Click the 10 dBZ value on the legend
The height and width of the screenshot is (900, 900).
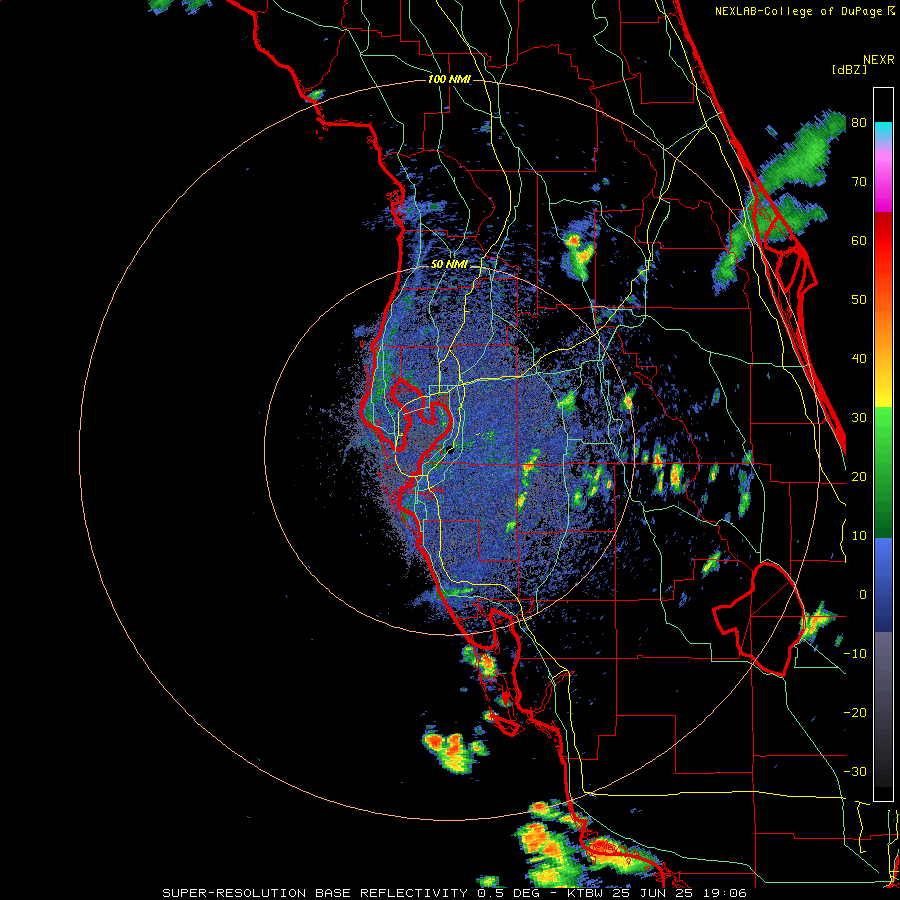[859, 537]
